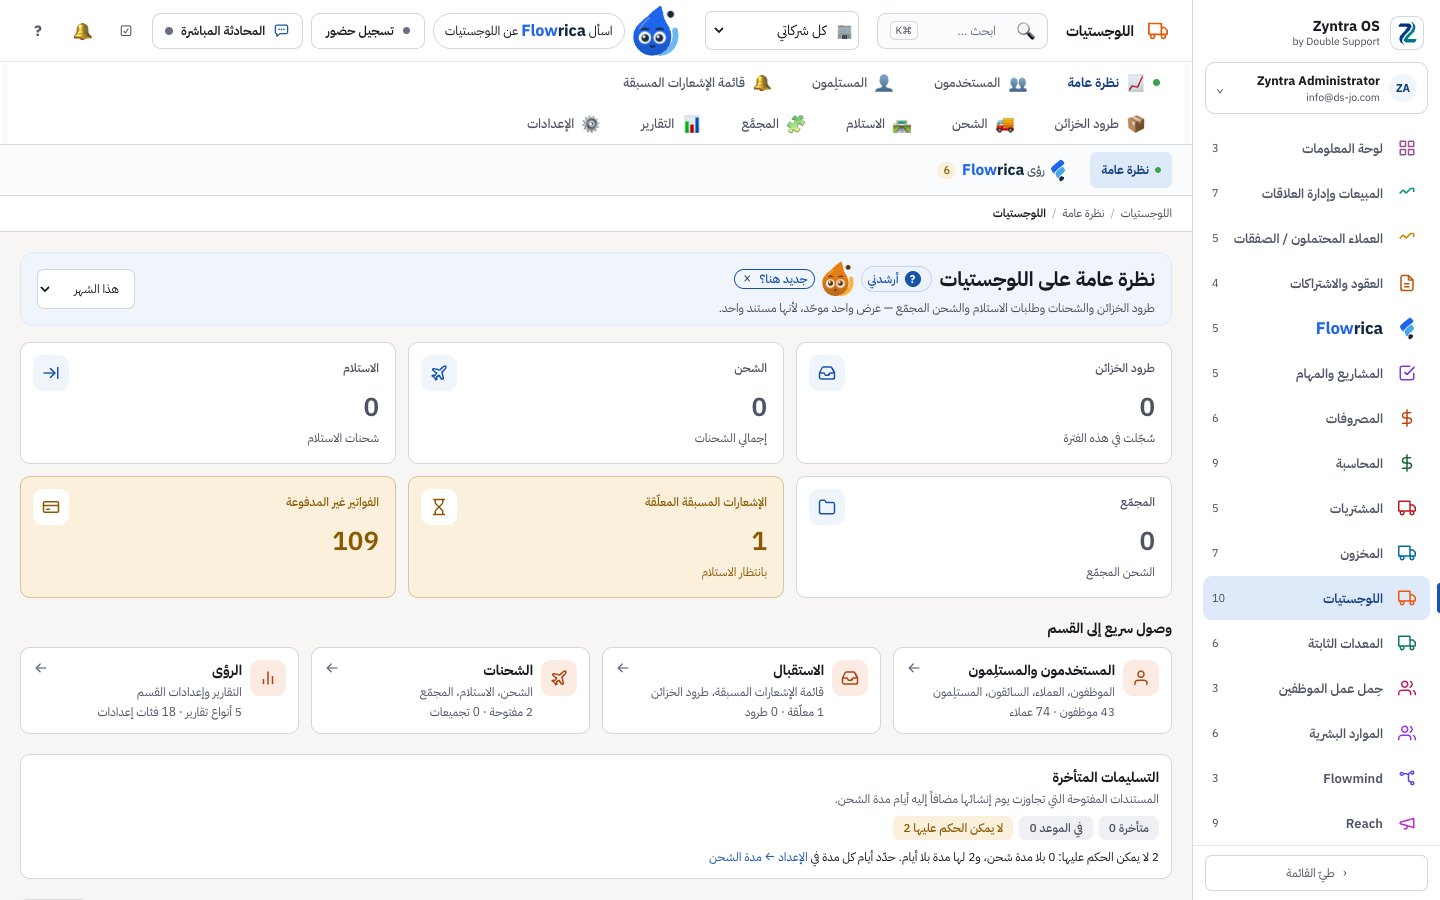1440x900 pixels.
Task: Open the الاستقبال quick access card
Action: [741, 690]
